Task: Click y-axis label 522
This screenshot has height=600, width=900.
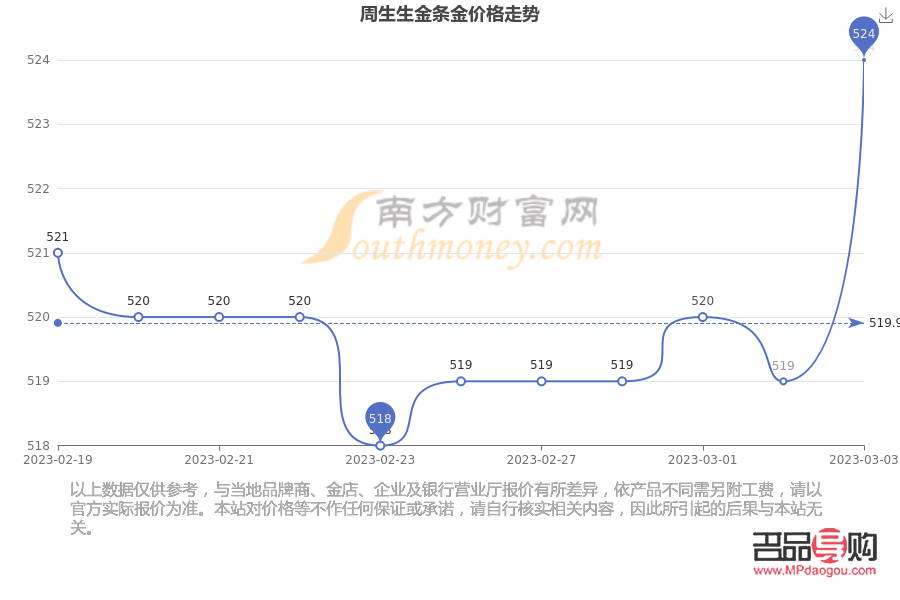Action: (x=38, y=189)
